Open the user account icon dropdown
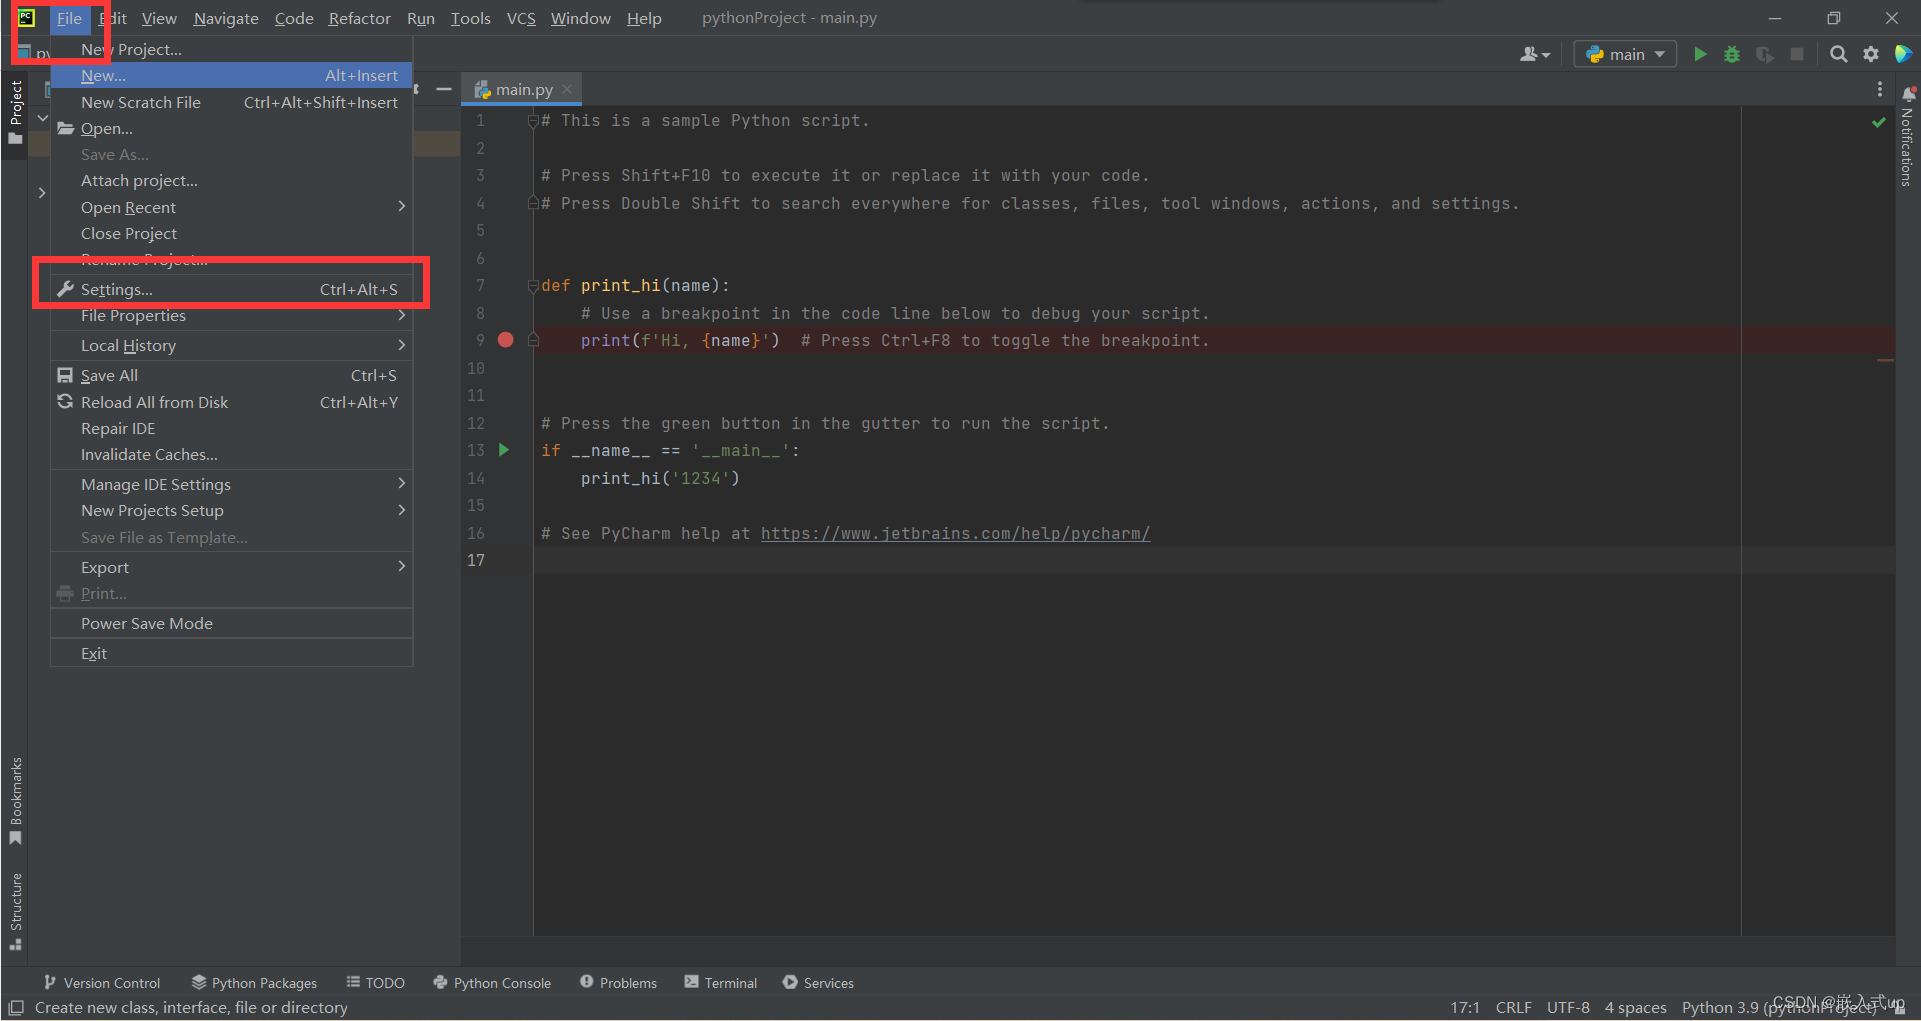Screen dimensions: 1921x1021 pyautogui.click(x=1535, y=54)
